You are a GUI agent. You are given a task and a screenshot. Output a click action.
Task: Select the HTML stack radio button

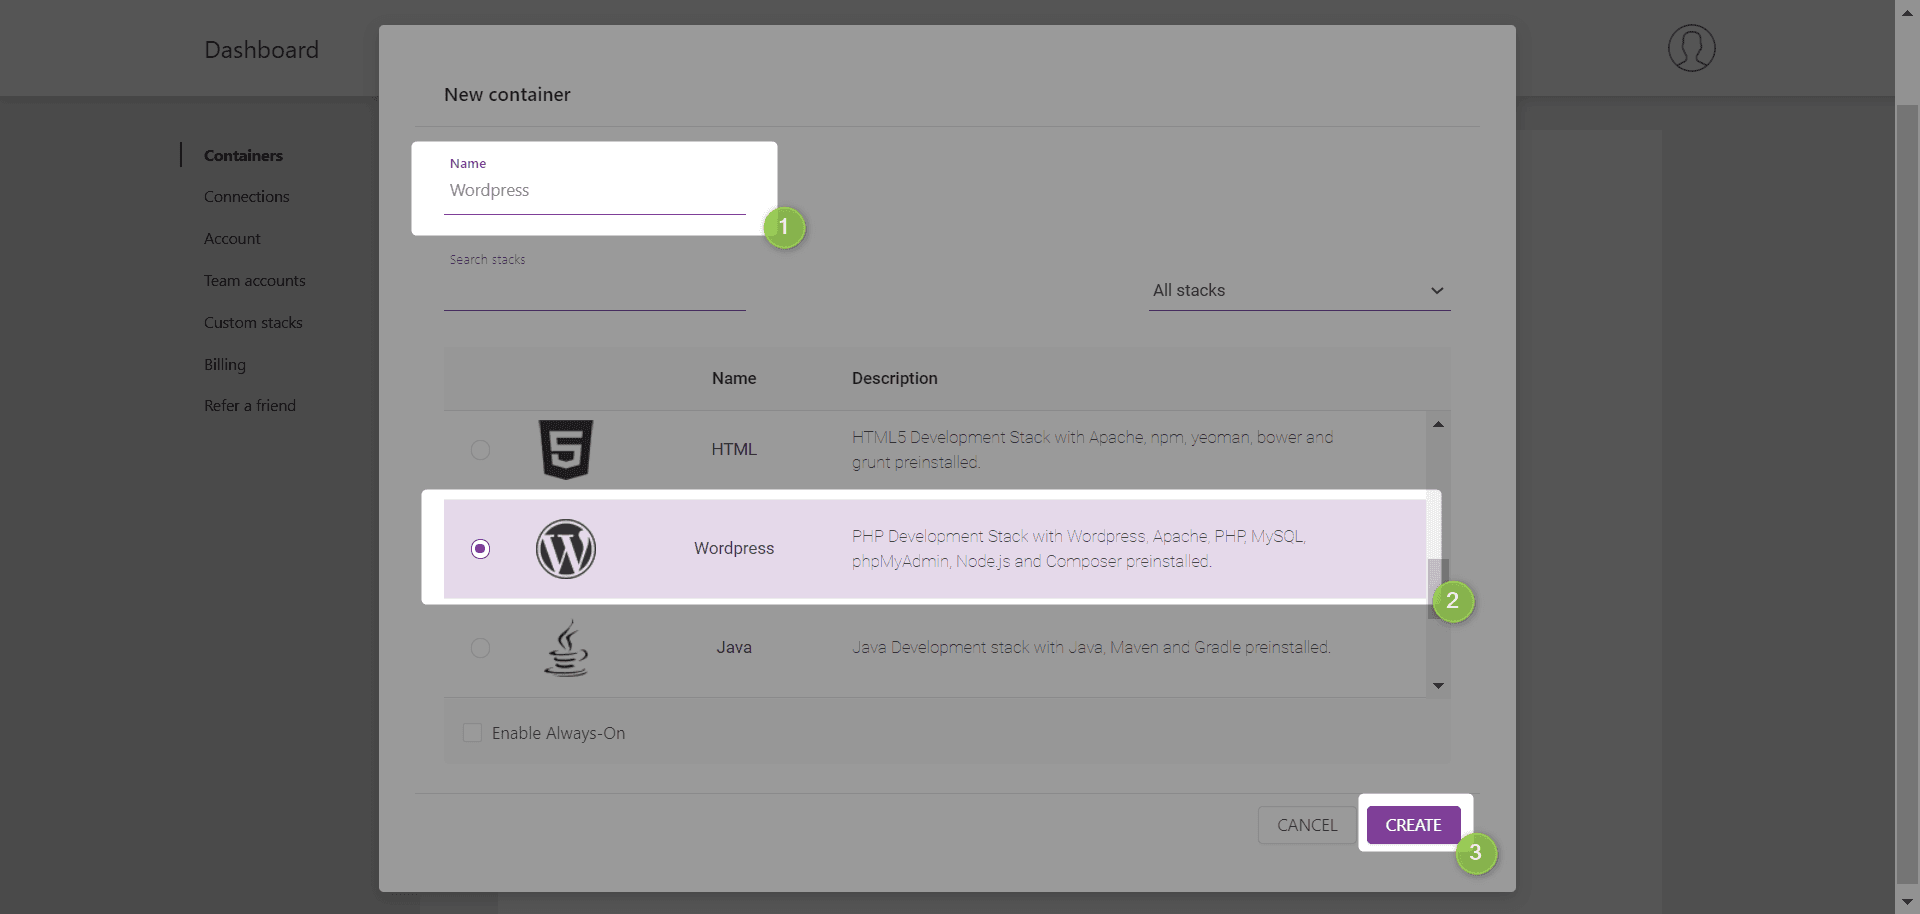point(480,450)
